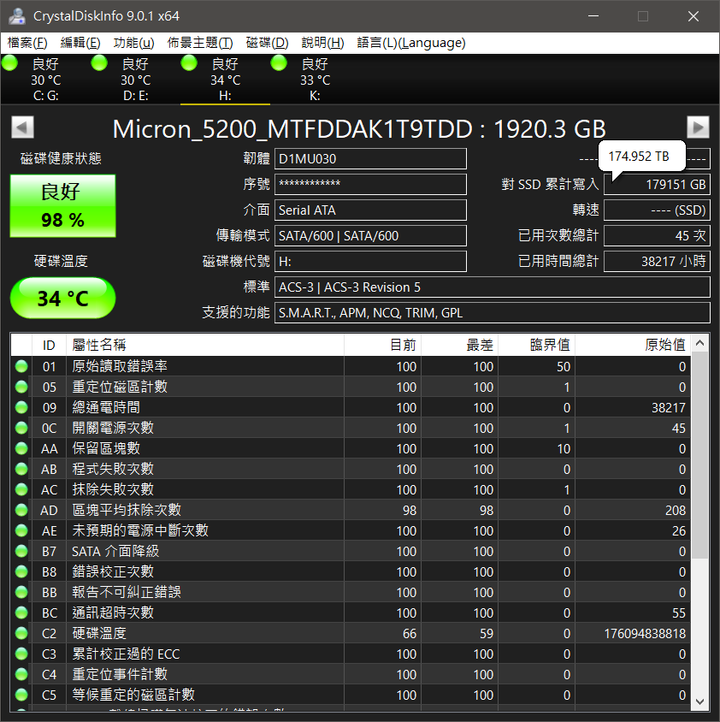Click the 良好 98 % health status button

[x=63, y=206]
